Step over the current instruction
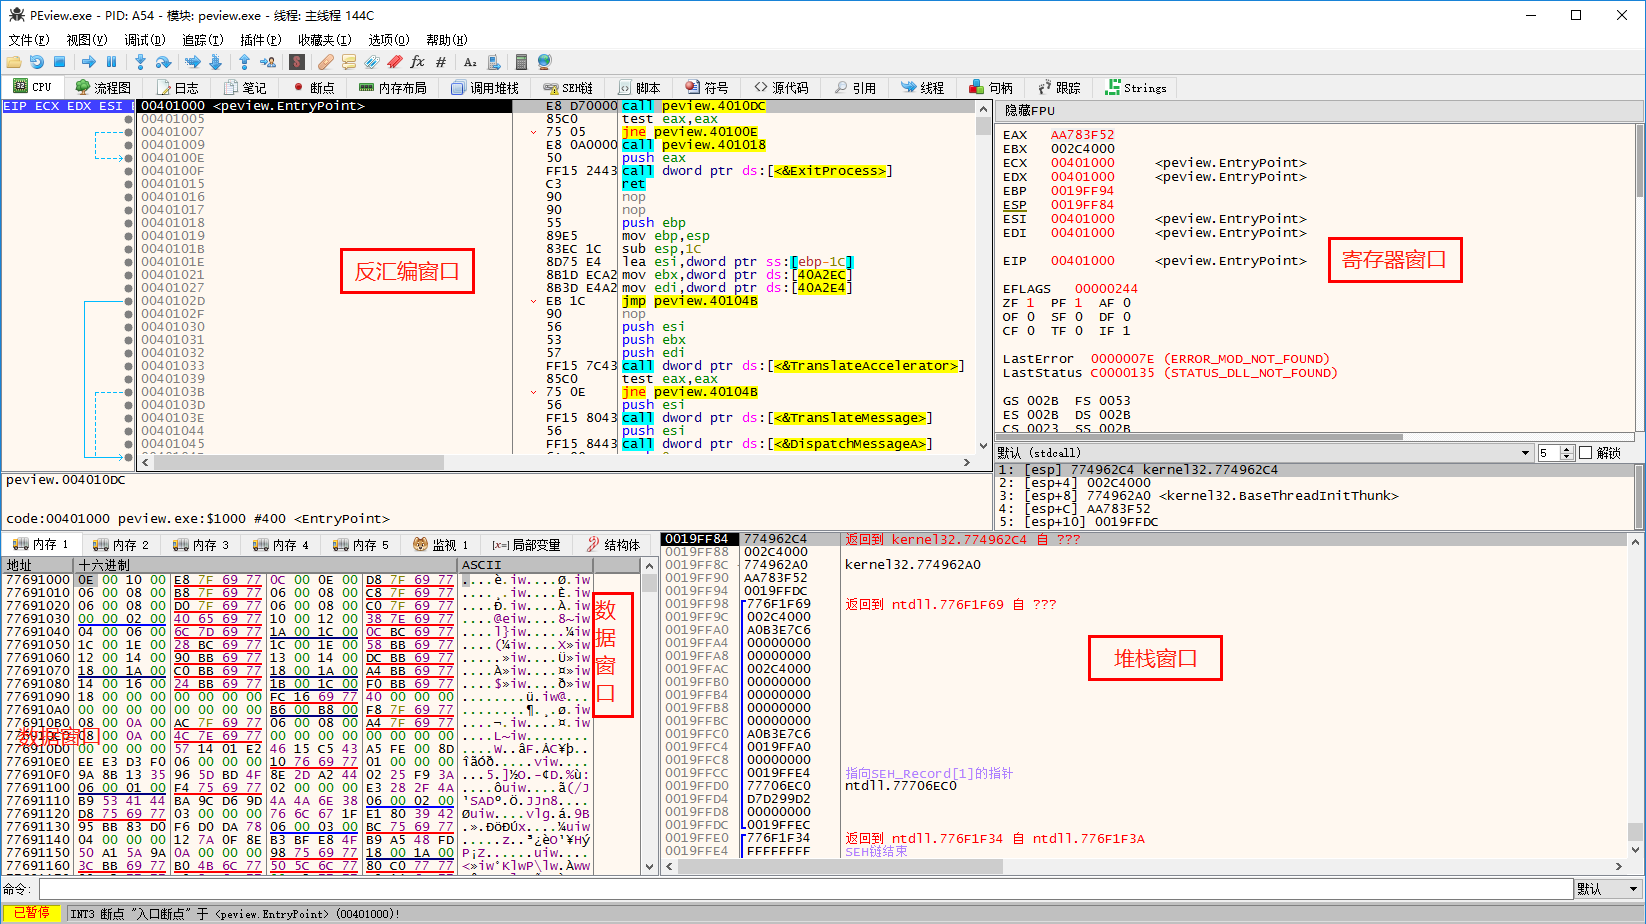This screenshot has width=1646, height=924. (x=163, y=62)
